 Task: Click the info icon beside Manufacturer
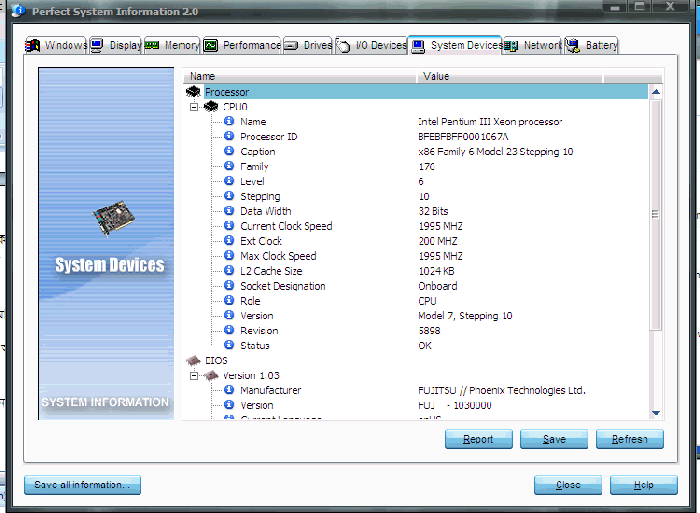click(229, 390)
